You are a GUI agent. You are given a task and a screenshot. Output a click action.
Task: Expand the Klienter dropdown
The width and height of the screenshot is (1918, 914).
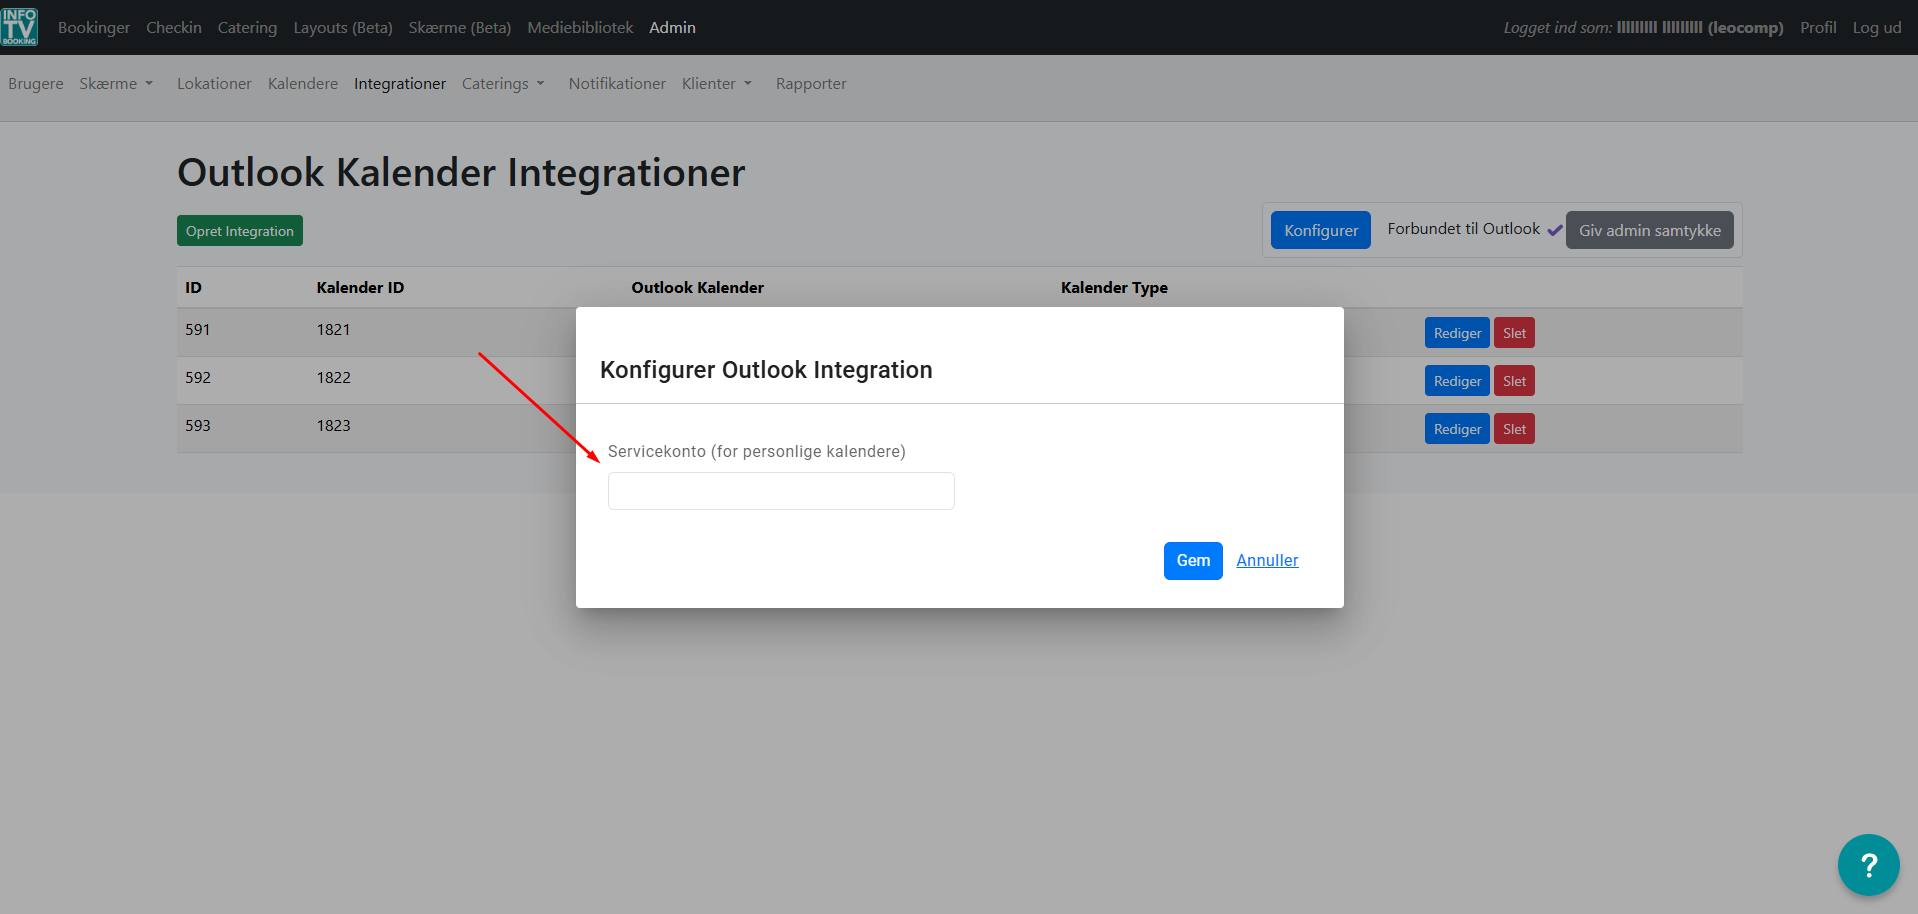717,84
